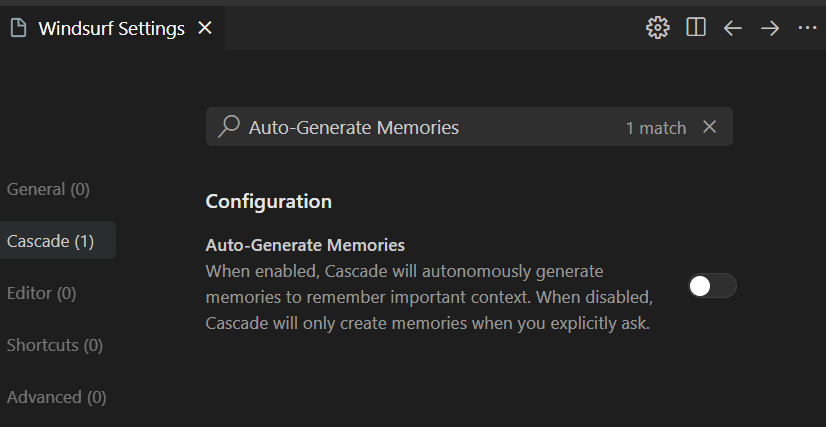
Task: Click the Configuration section heading
Action: (269, 202)
